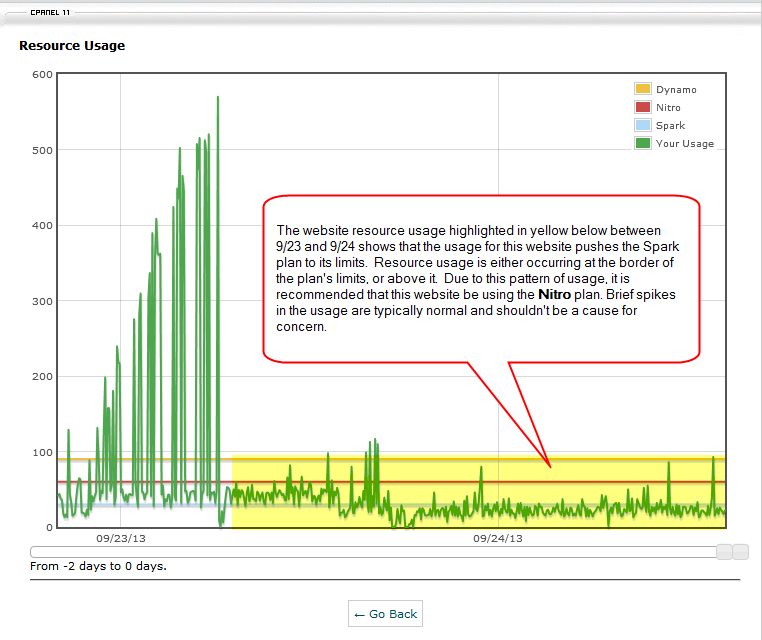Click the green Your Usage legend swatch
Viewport: 762px width, 640px height.
pos(642,144)
